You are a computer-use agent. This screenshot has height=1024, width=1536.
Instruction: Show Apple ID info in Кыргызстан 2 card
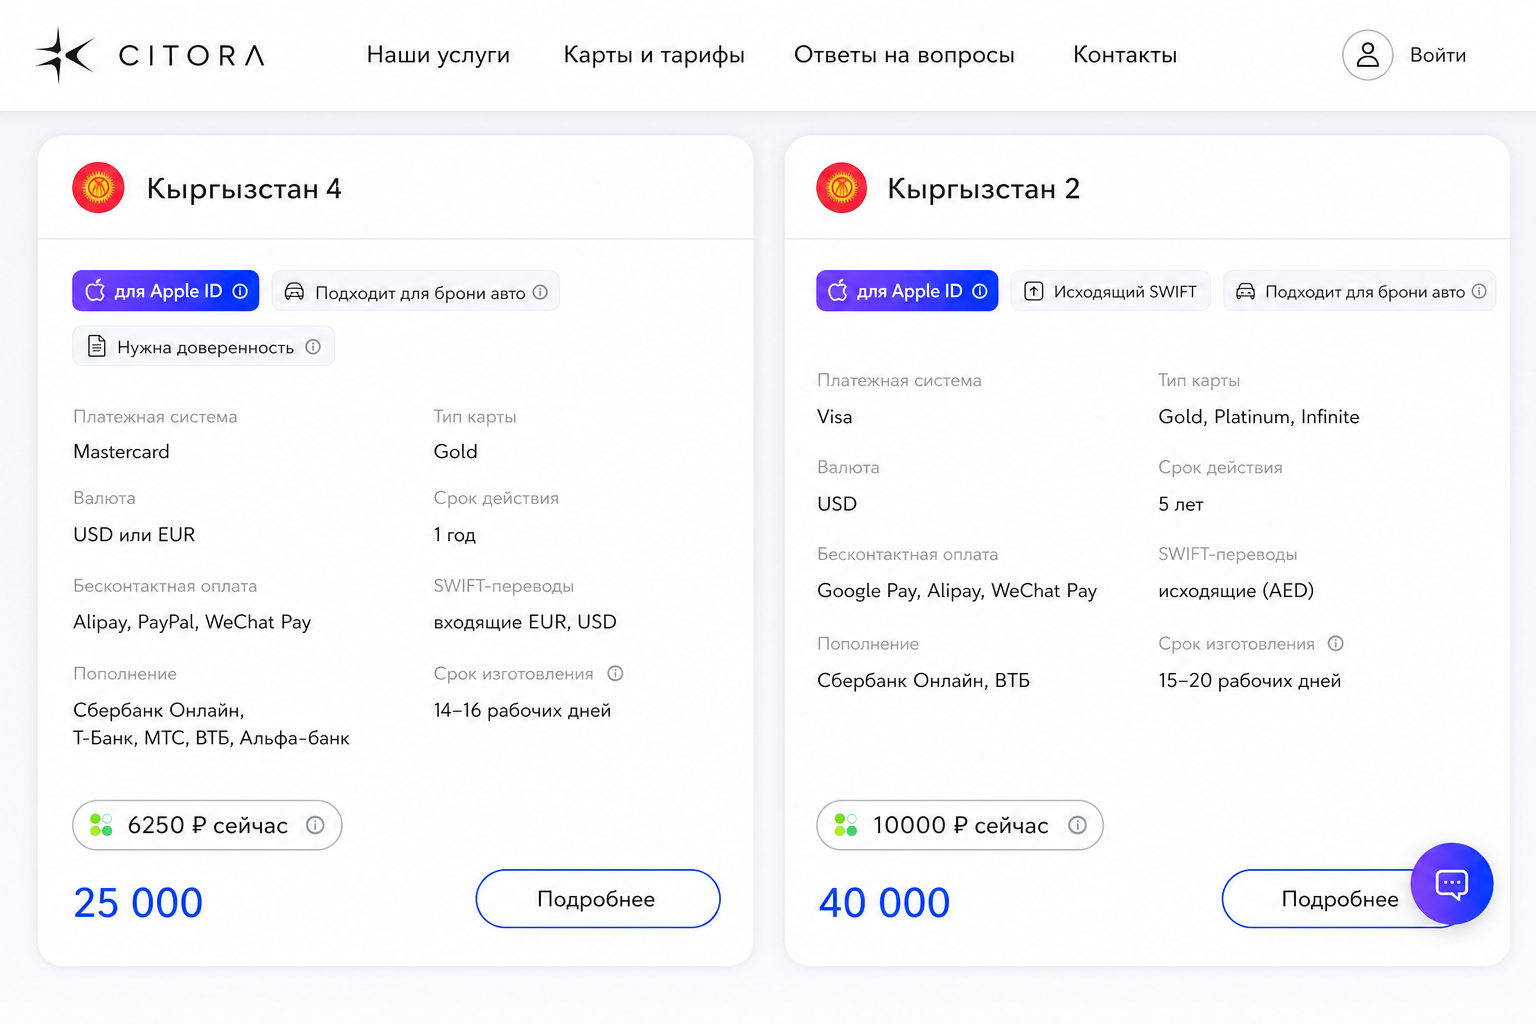point(980,291)
